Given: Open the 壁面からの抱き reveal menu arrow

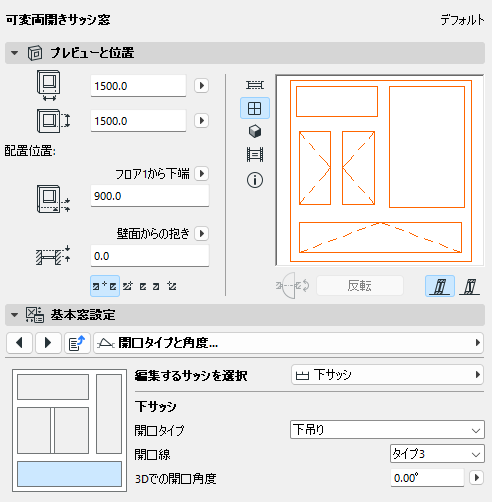Looking at the screenshot, I should click(x=201, y=234).
